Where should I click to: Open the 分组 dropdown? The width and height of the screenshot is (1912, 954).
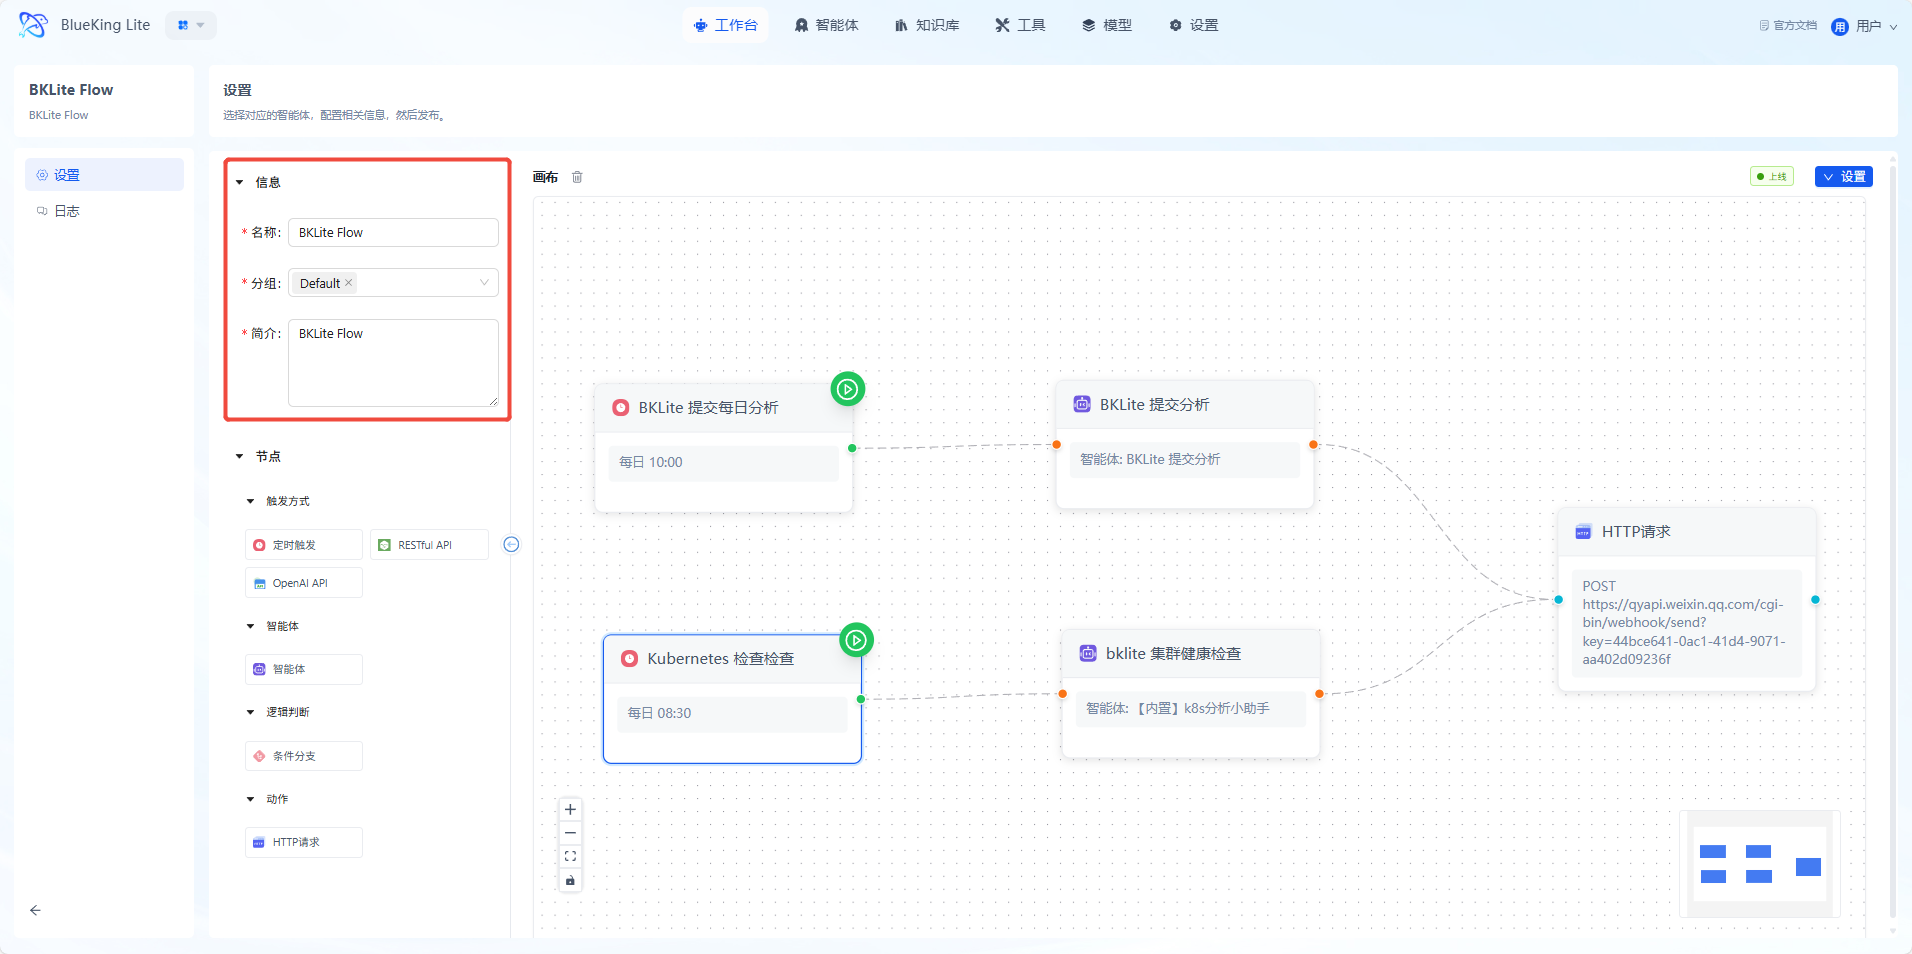coord(484,283)
